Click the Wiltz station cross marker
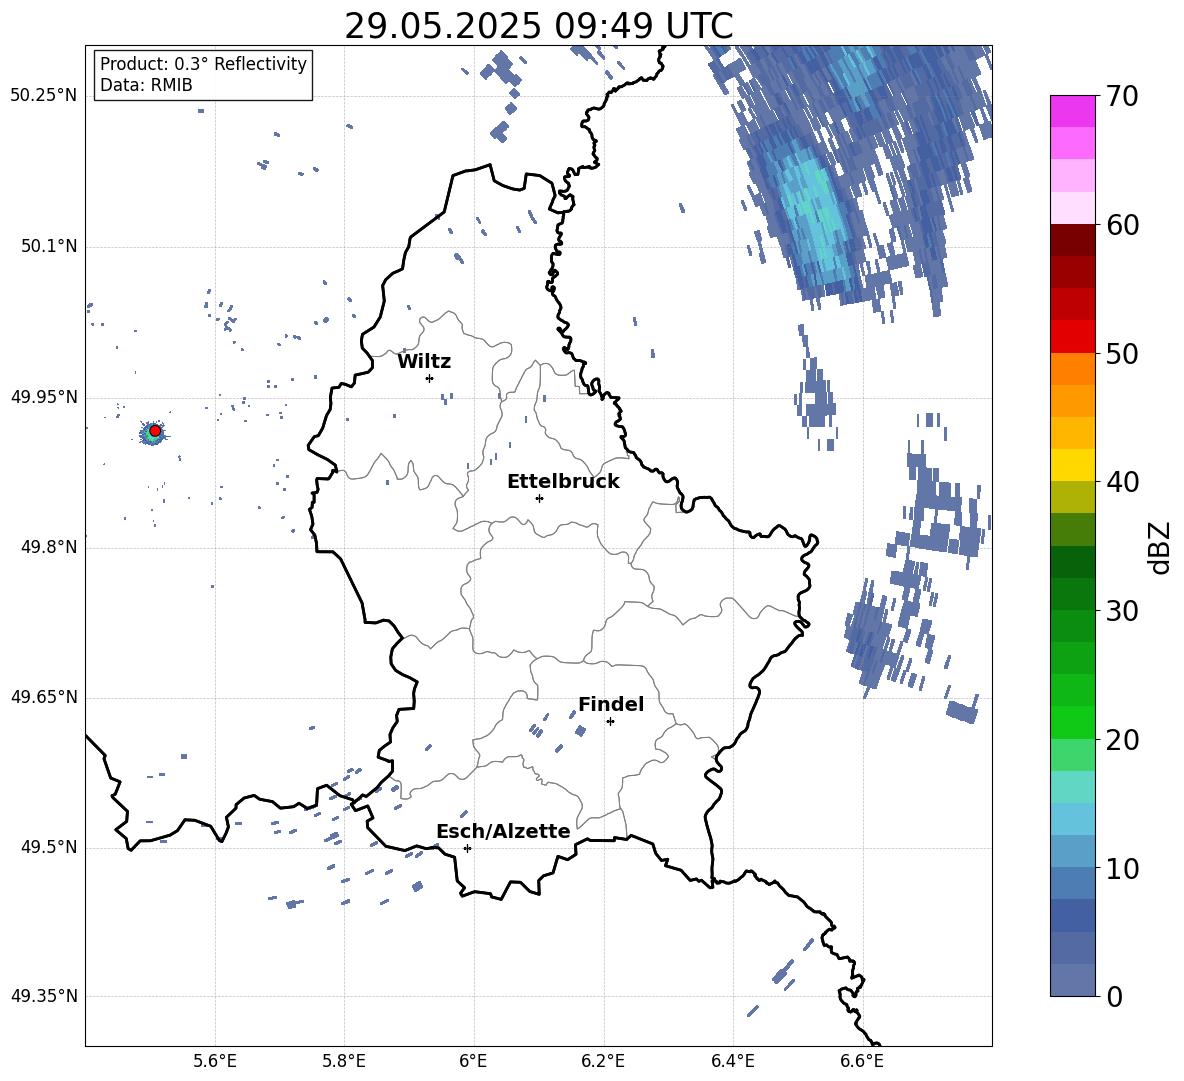This screenshot has height=1081, width=1184. 430,378
